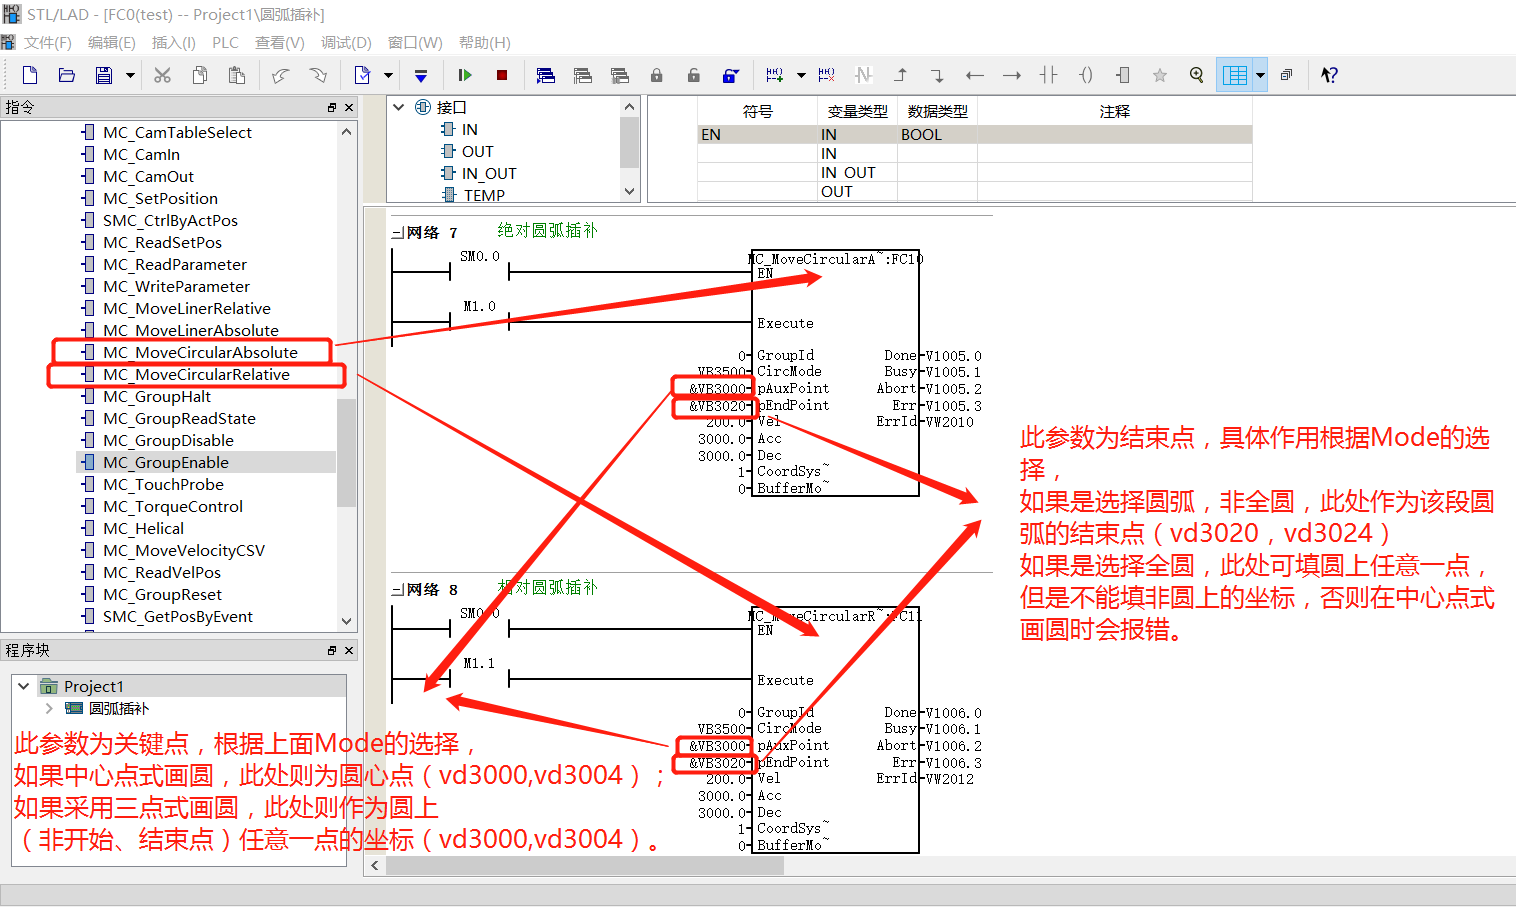The height and width of the screenshot is (907, 1516).
Task: Click the branch line up arrow icon
Action: pyautogui.click(x=901, y=75)
